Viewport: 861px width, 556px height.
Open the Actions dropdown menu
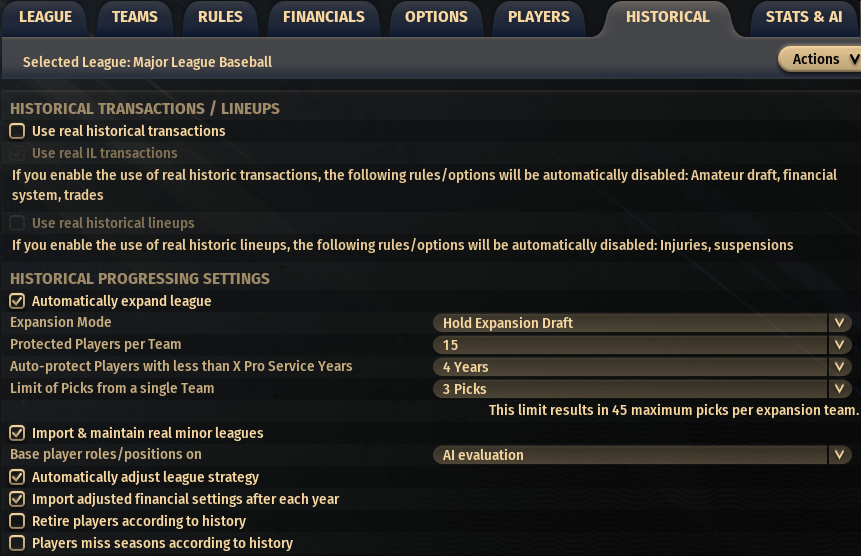click(x=819, y=59)
